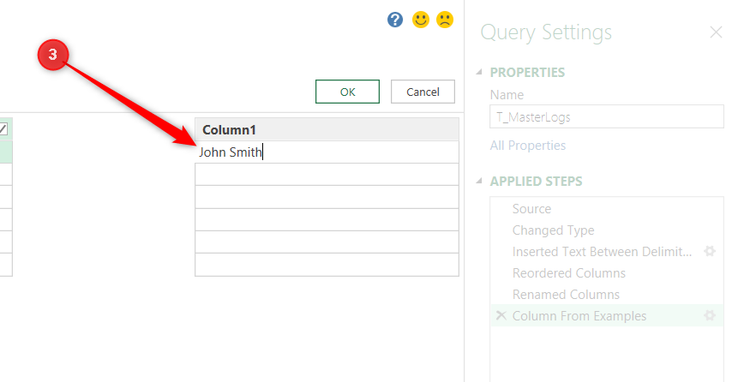Toggle the partially visible column checkbox
750x382 pixels.
point(3,129)
